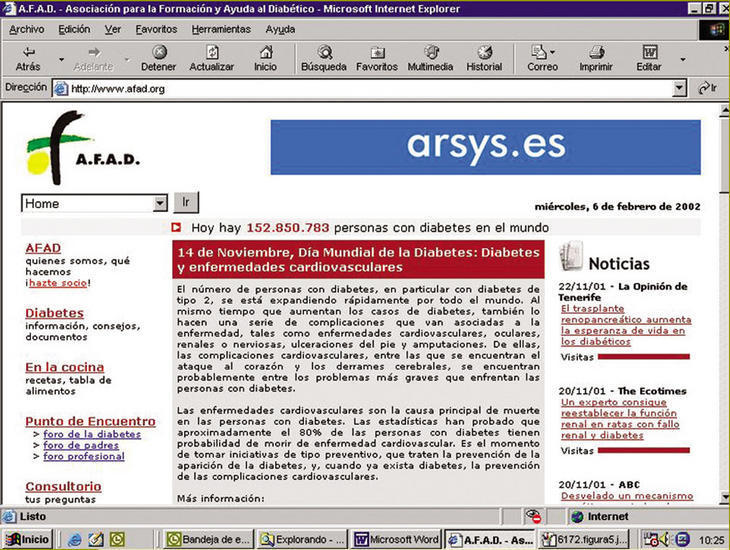Expand the Home navigation dropdown

point(159,204)
